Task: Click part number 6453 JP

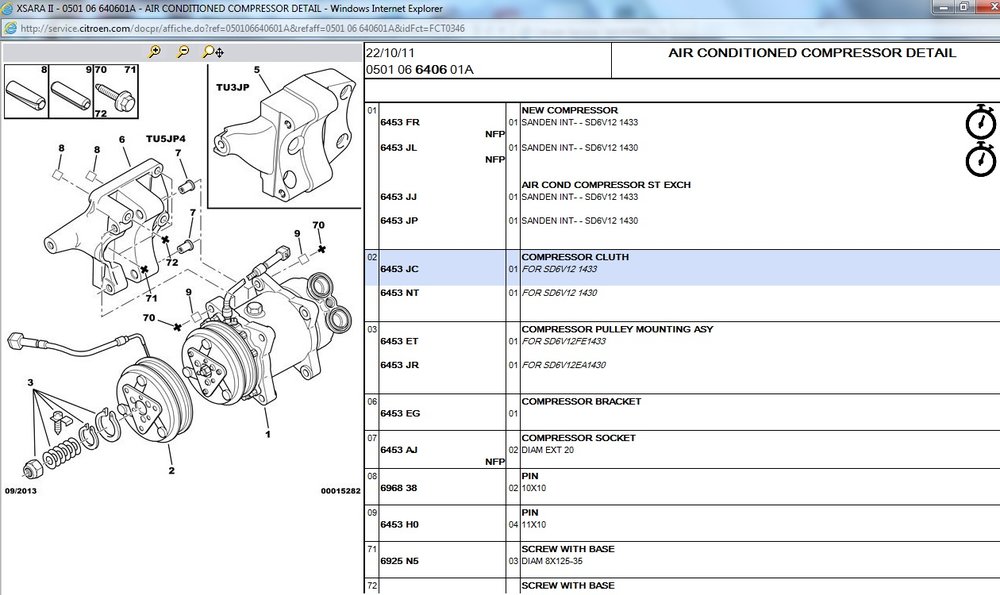Action: pyautogui.click(x=399, y=221)
